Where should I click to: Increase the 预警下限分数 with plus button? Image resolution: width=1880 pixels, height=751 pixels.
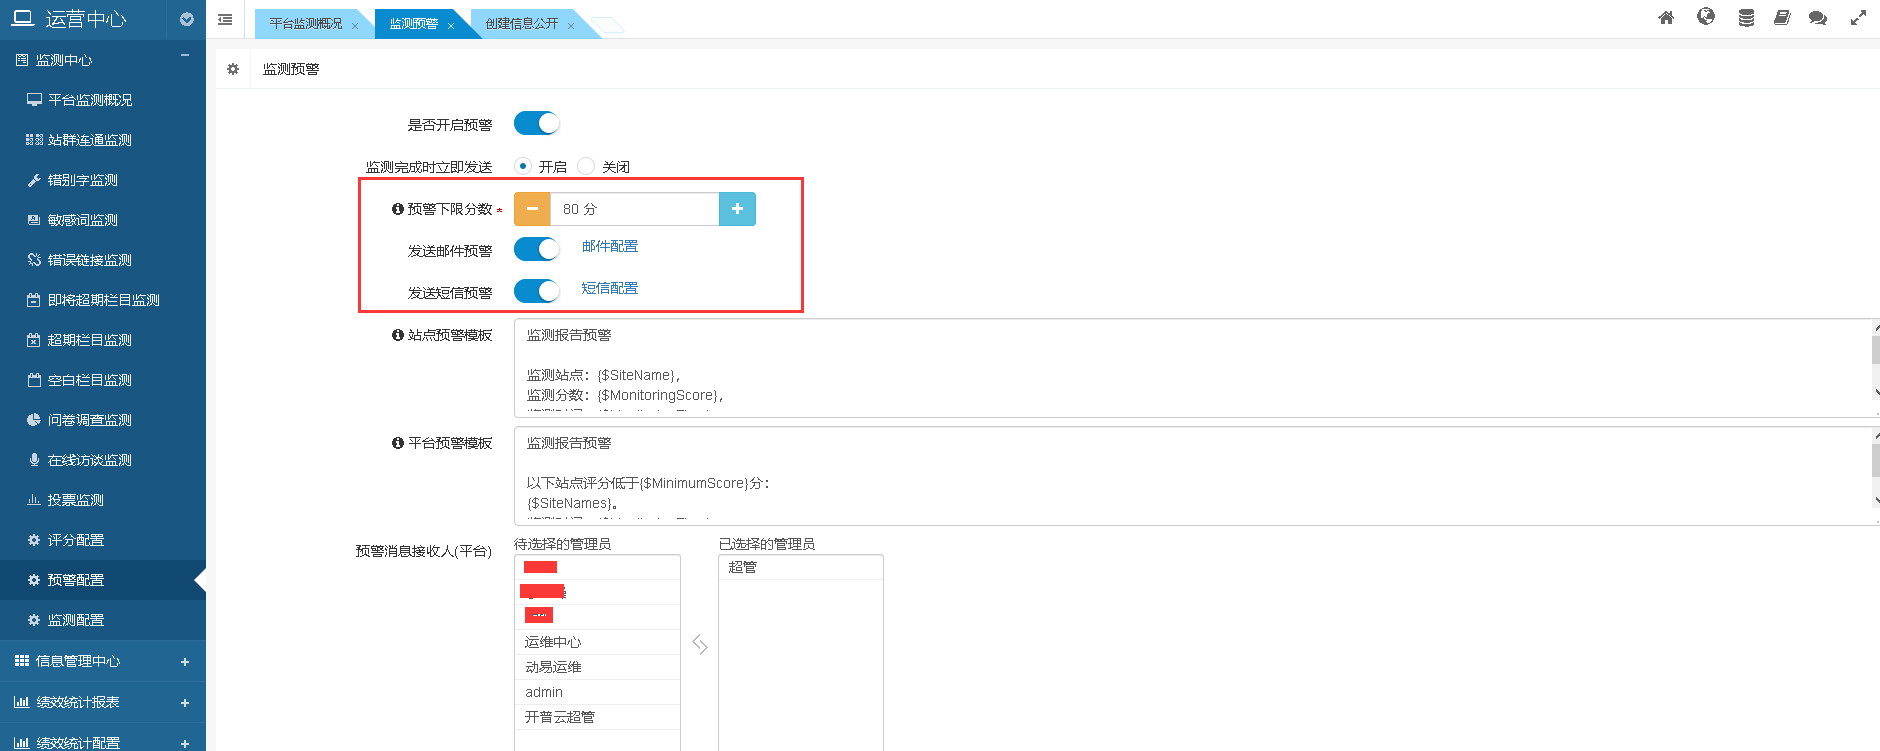pos(737,209)
